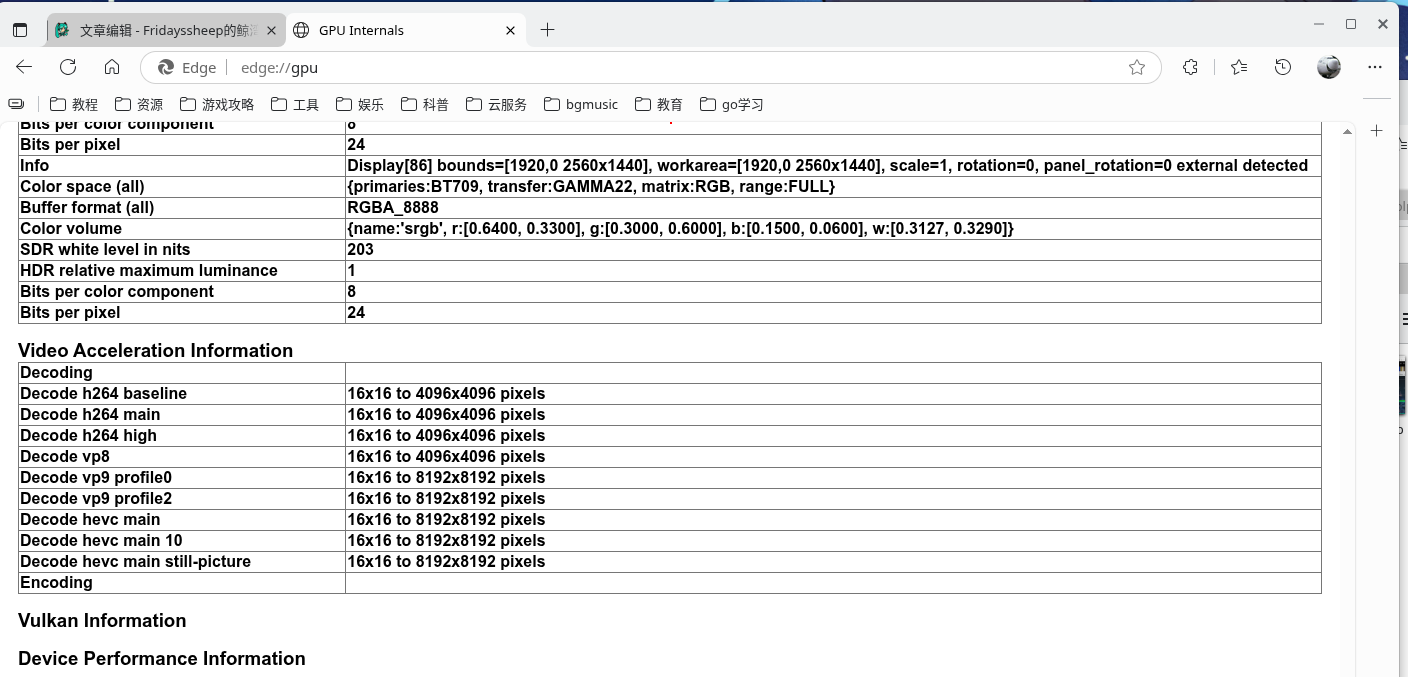Expand the 教程 bookmarks folder
1408x677 pixels.
coord(74,104)
